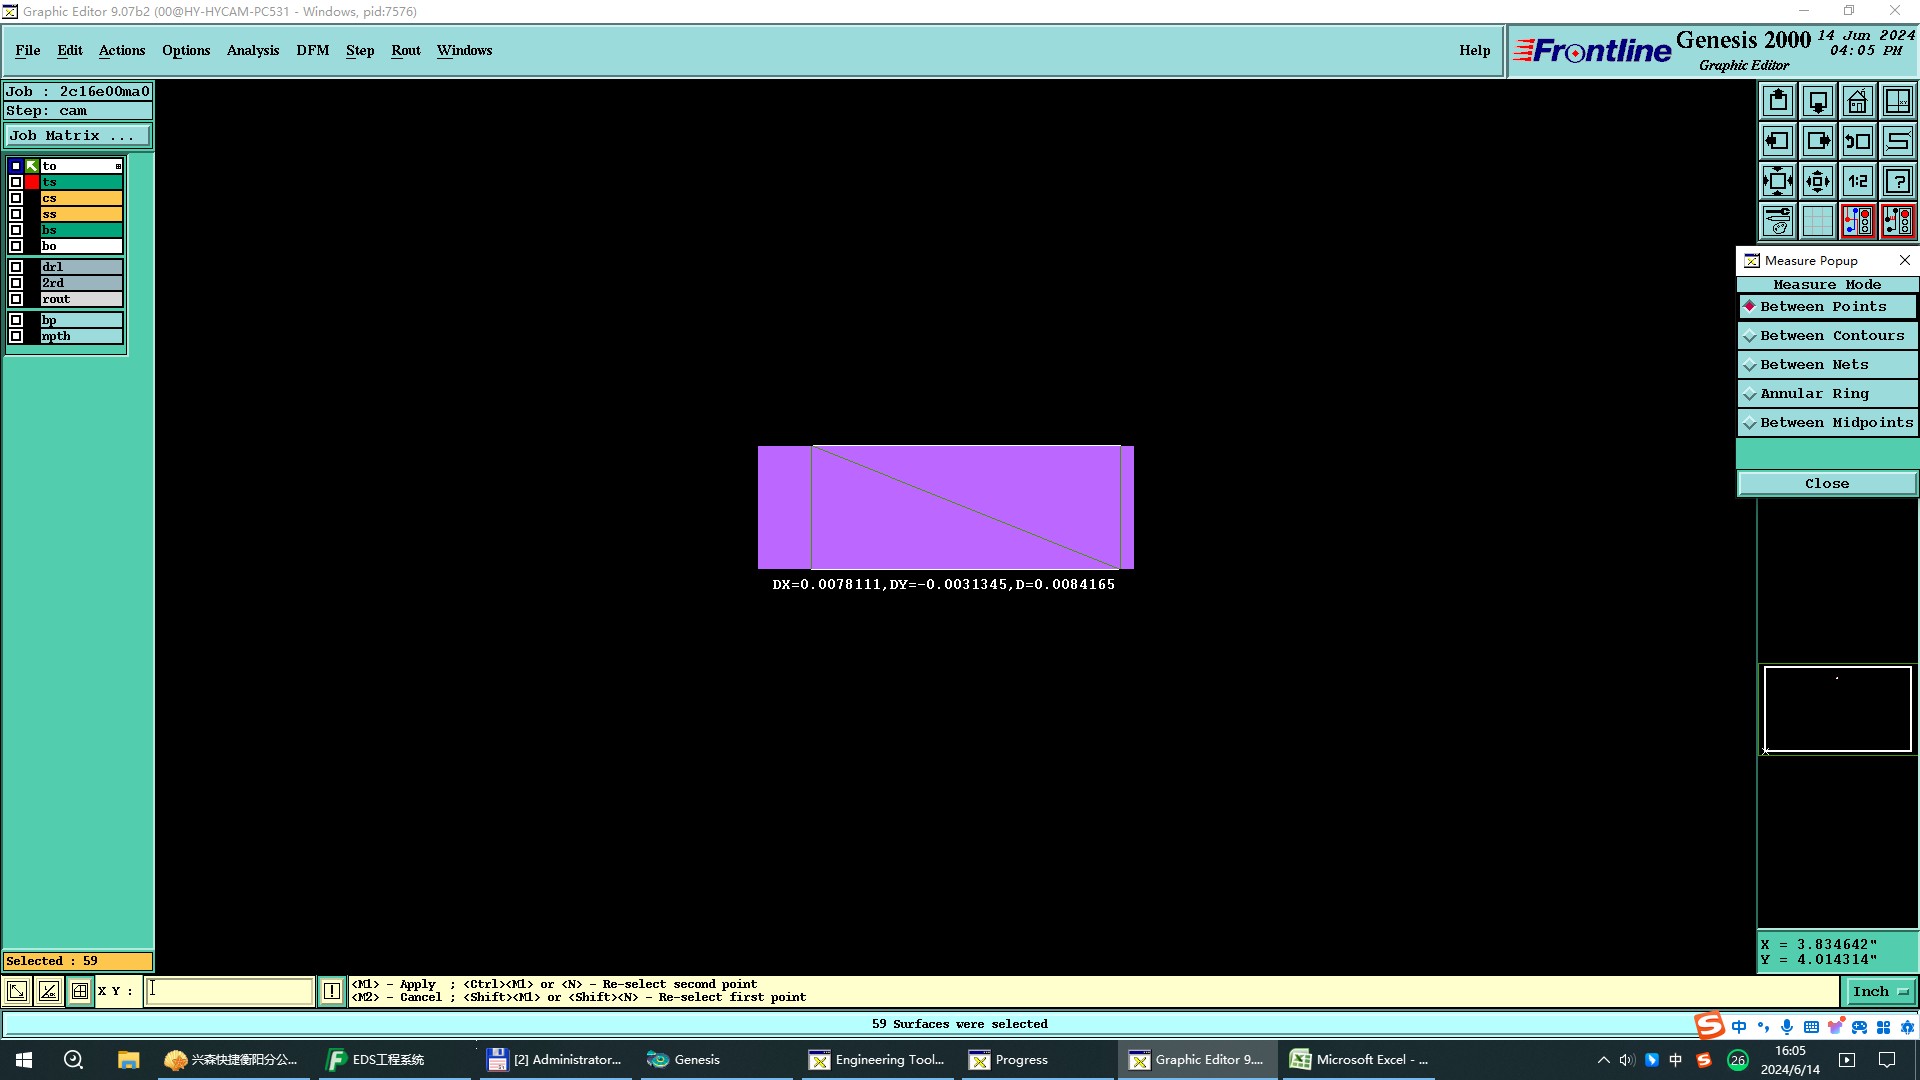Click the X Y coordinate input field
The image size is (1920, 1080).
(230, 991)
